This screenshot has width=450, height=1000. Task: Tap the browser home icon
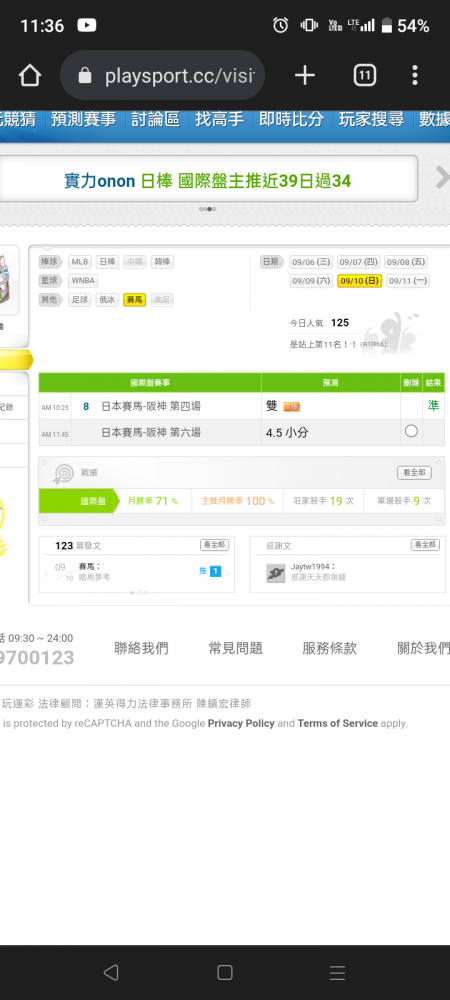click(x=30, y=76)
